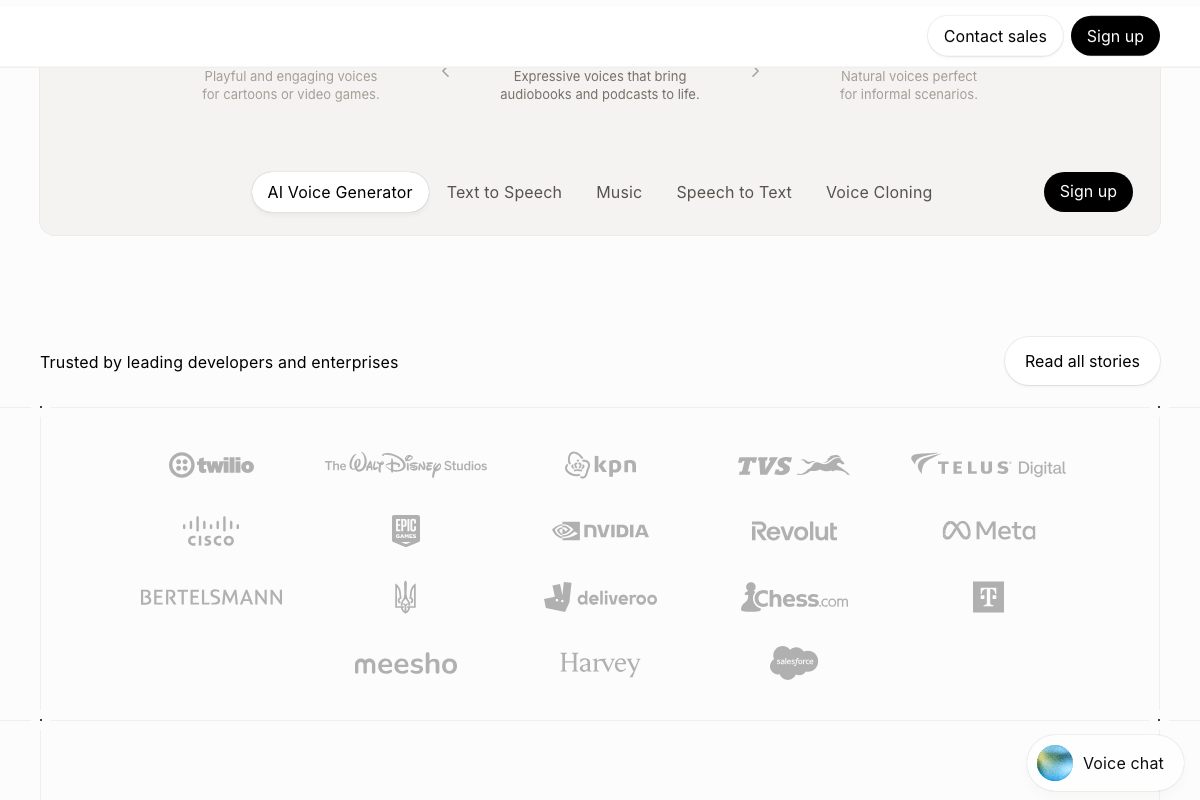The width and height of the screenshot is (1200, 800).
Task: Go to previous voice category arrow
Action: click(445, 72)
